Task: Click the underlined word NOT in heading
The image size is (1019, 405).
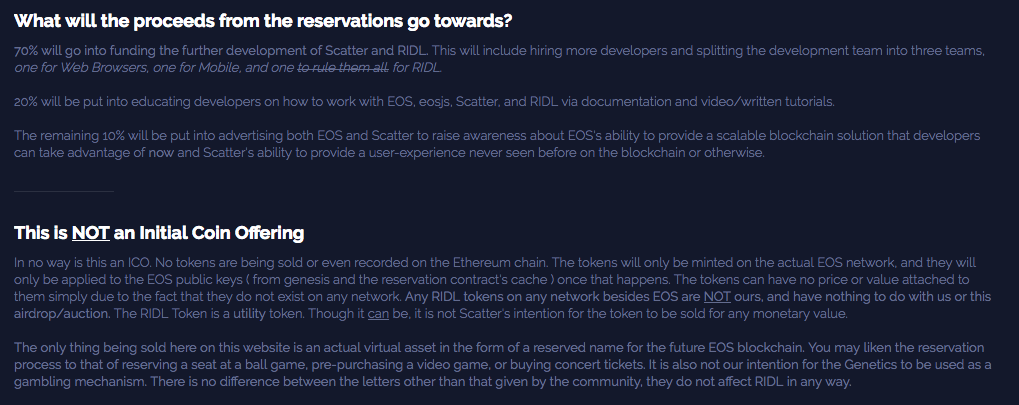Action: coord(90,233)
